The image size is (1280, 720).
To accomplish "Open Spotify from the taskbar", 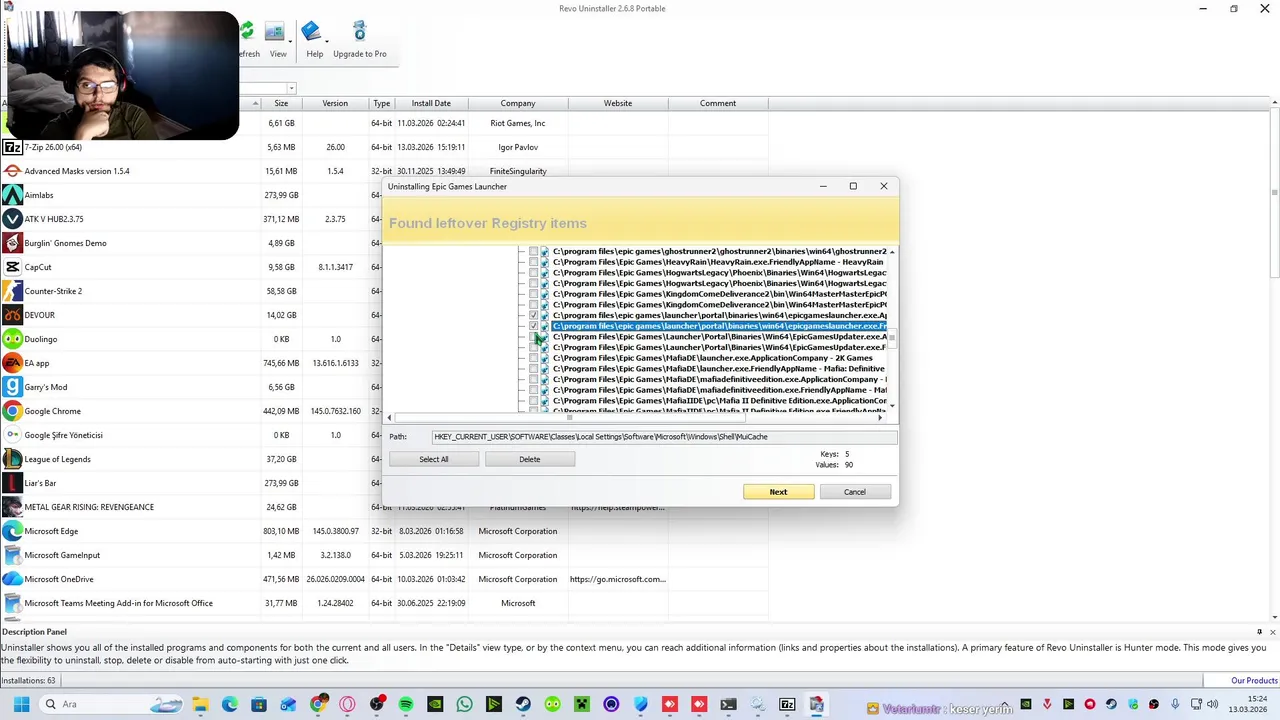I will 406,704.
